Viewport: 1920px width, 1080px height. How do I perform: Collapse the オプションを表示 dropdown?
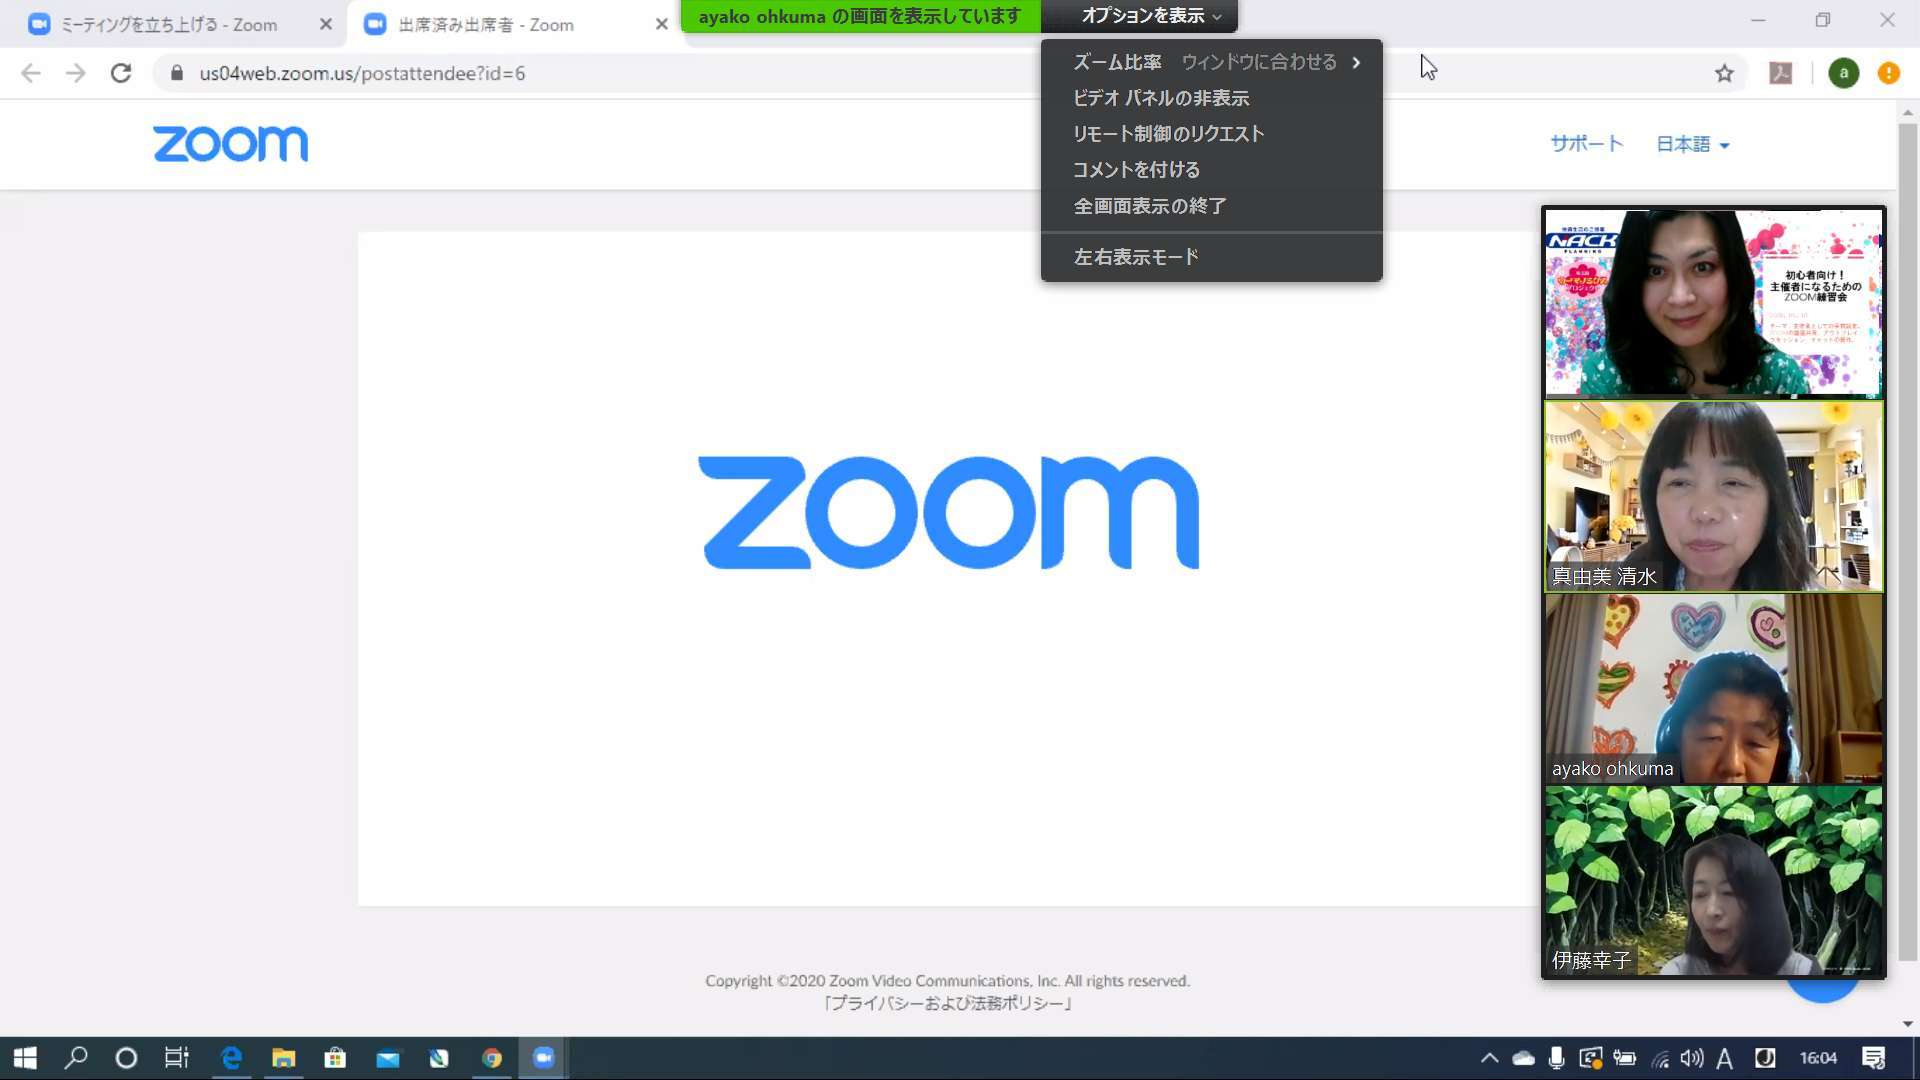1150,16
